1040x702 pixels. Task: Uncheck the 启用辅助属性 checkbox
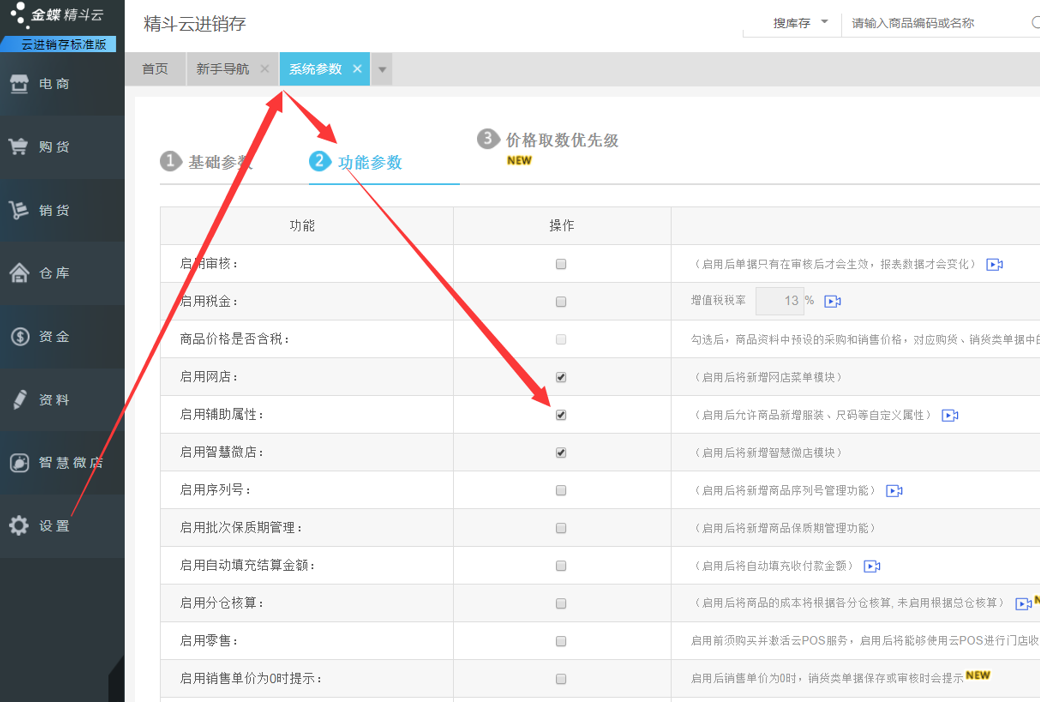pos(561,415)
